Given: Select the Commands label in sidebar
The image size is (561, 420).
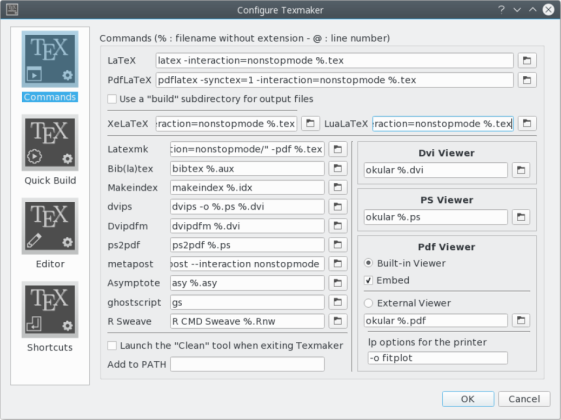Looking at the screenshot, I should pyautogui.click(x=50, y=97).
